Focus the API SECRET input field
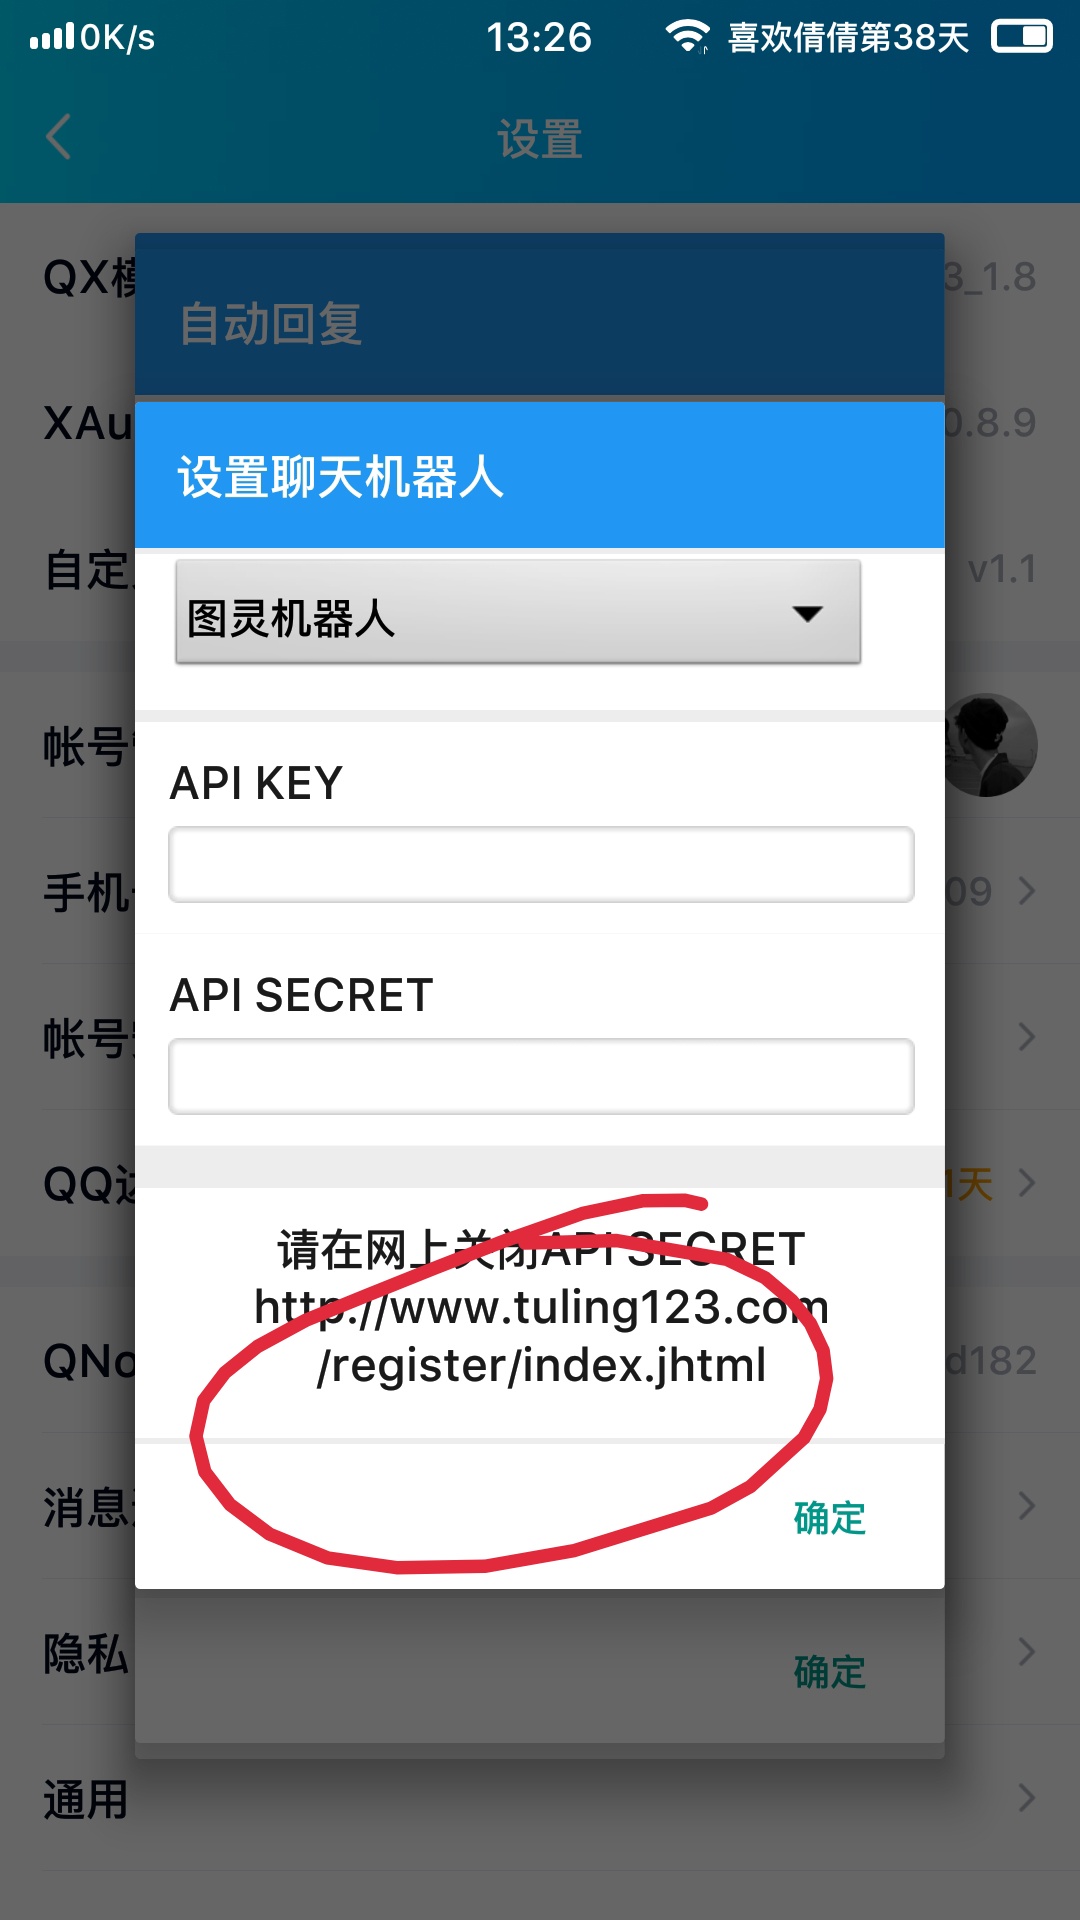The width and height of the screenshot is (1080, 1920). click(x=541, y=1076)
